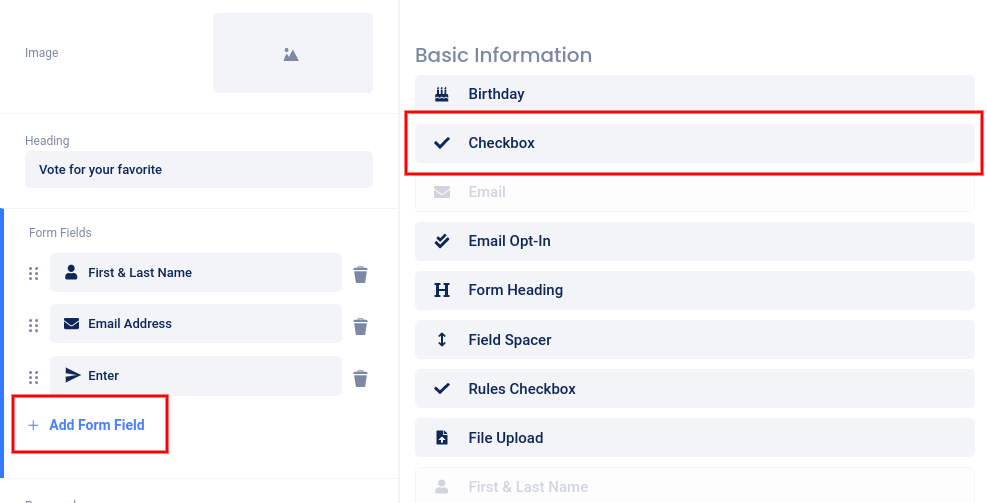Screen dimensions: 987x503
Task: Click the plus icon of Add Form Field
Action: pyautogui.click(x=33, y=425)
